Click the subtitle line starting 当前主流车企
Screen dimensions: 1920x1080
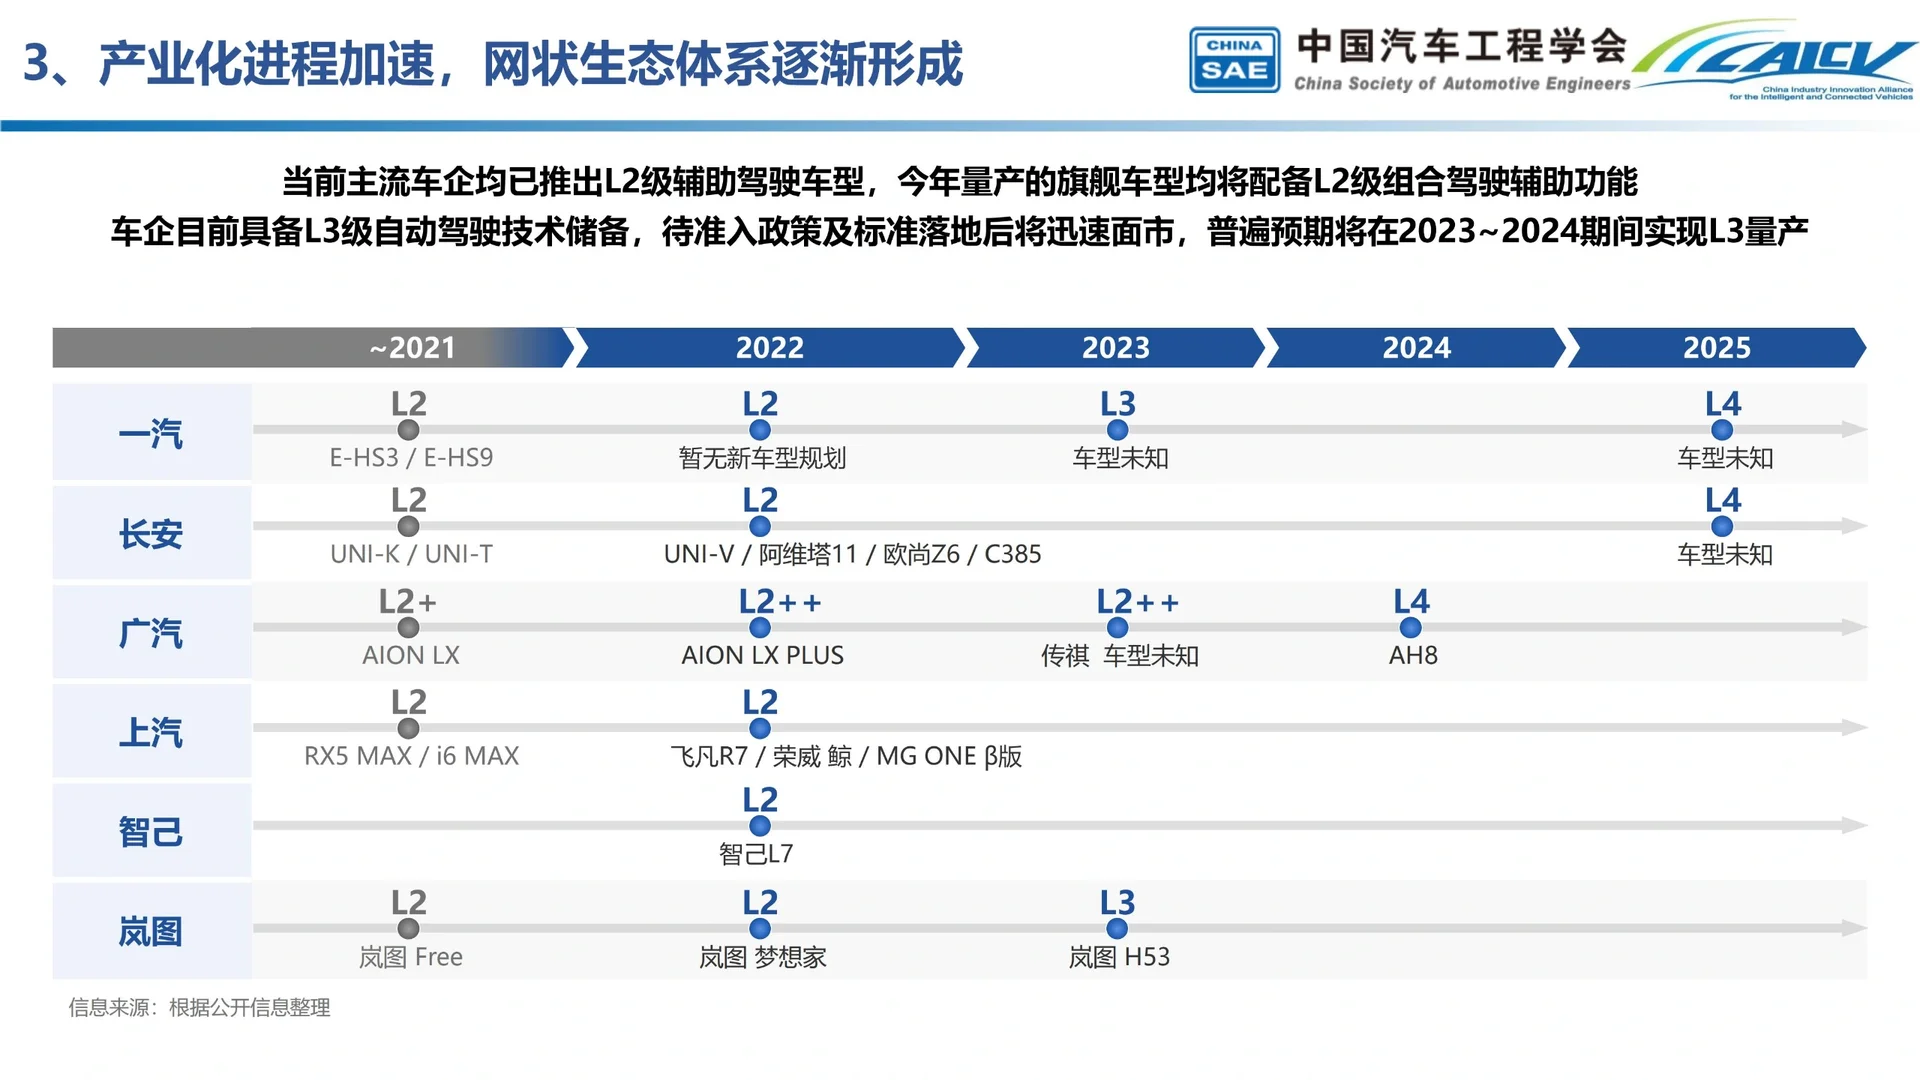(959, 182)
